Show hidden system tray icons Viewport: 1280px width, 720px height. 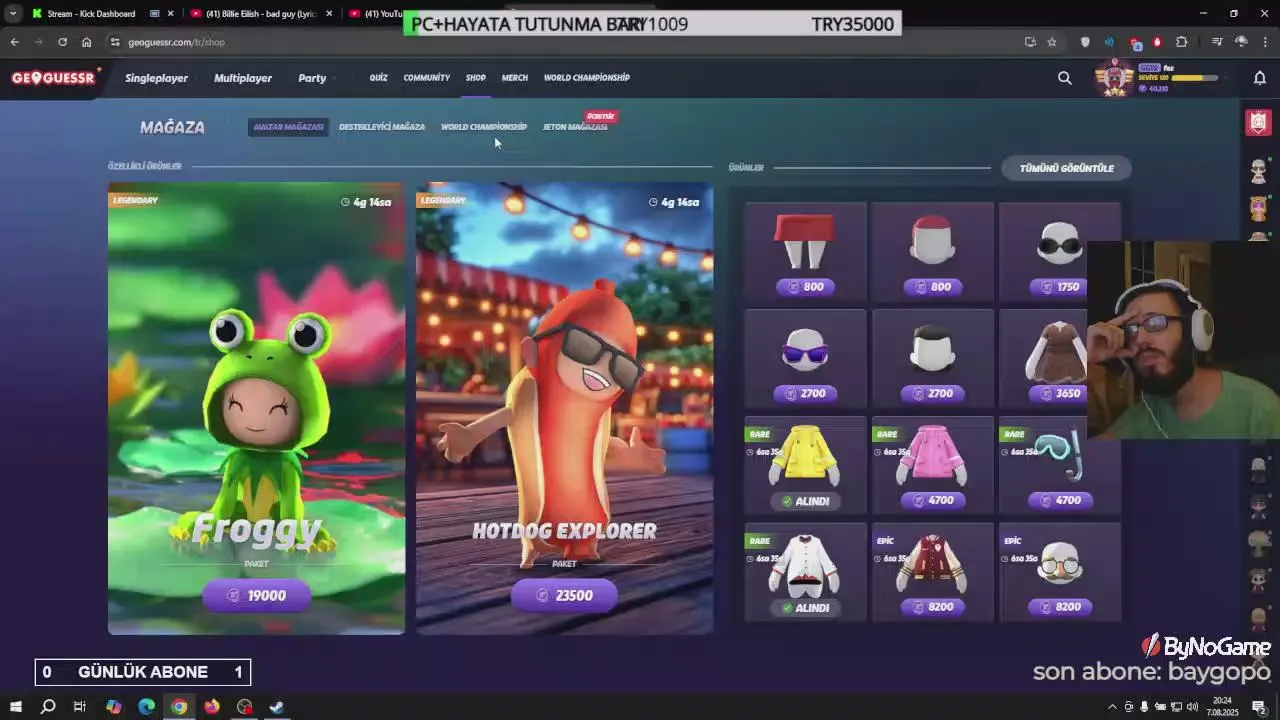[1112, 707]
